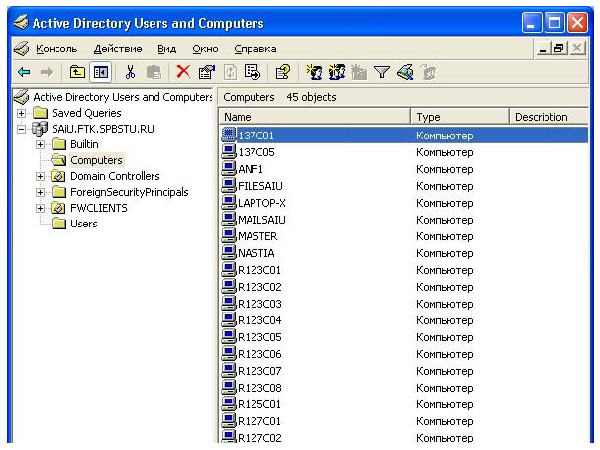Image resolution: width=600 pixels, height=450 pixels.
Task: Select computer 137C05 in list
Action: pos(256,152)
